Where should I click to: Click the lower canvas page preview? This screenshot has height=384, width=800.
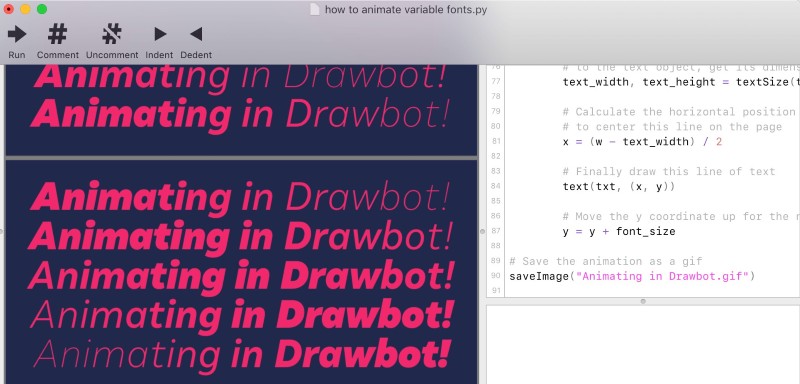pyautogui.click(x=241, y=272)
